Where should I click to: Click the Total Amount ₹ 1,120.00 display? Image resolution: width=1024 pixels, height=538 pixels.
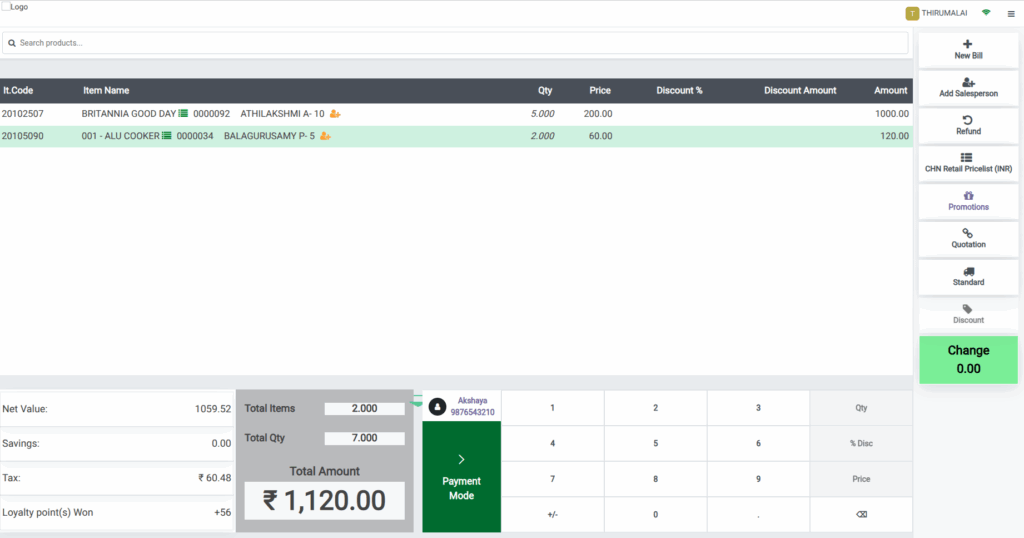(325, 501)
